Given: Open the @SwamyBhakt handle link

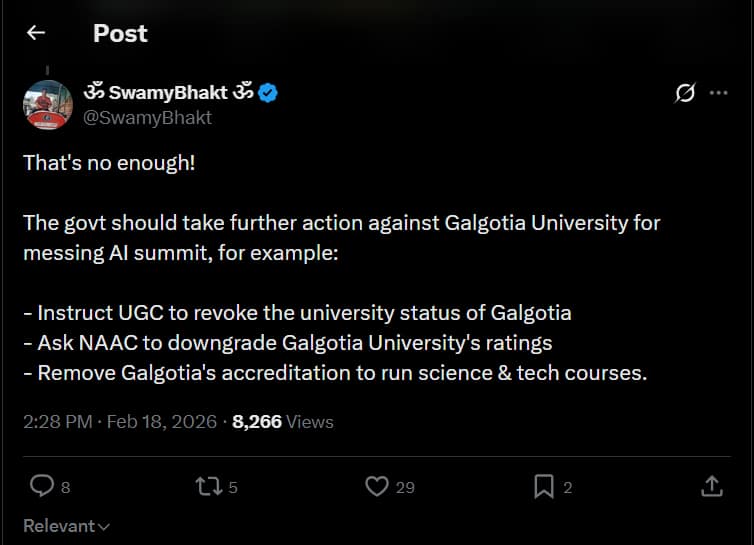Looking at the screenshot, I should (147, 117).
